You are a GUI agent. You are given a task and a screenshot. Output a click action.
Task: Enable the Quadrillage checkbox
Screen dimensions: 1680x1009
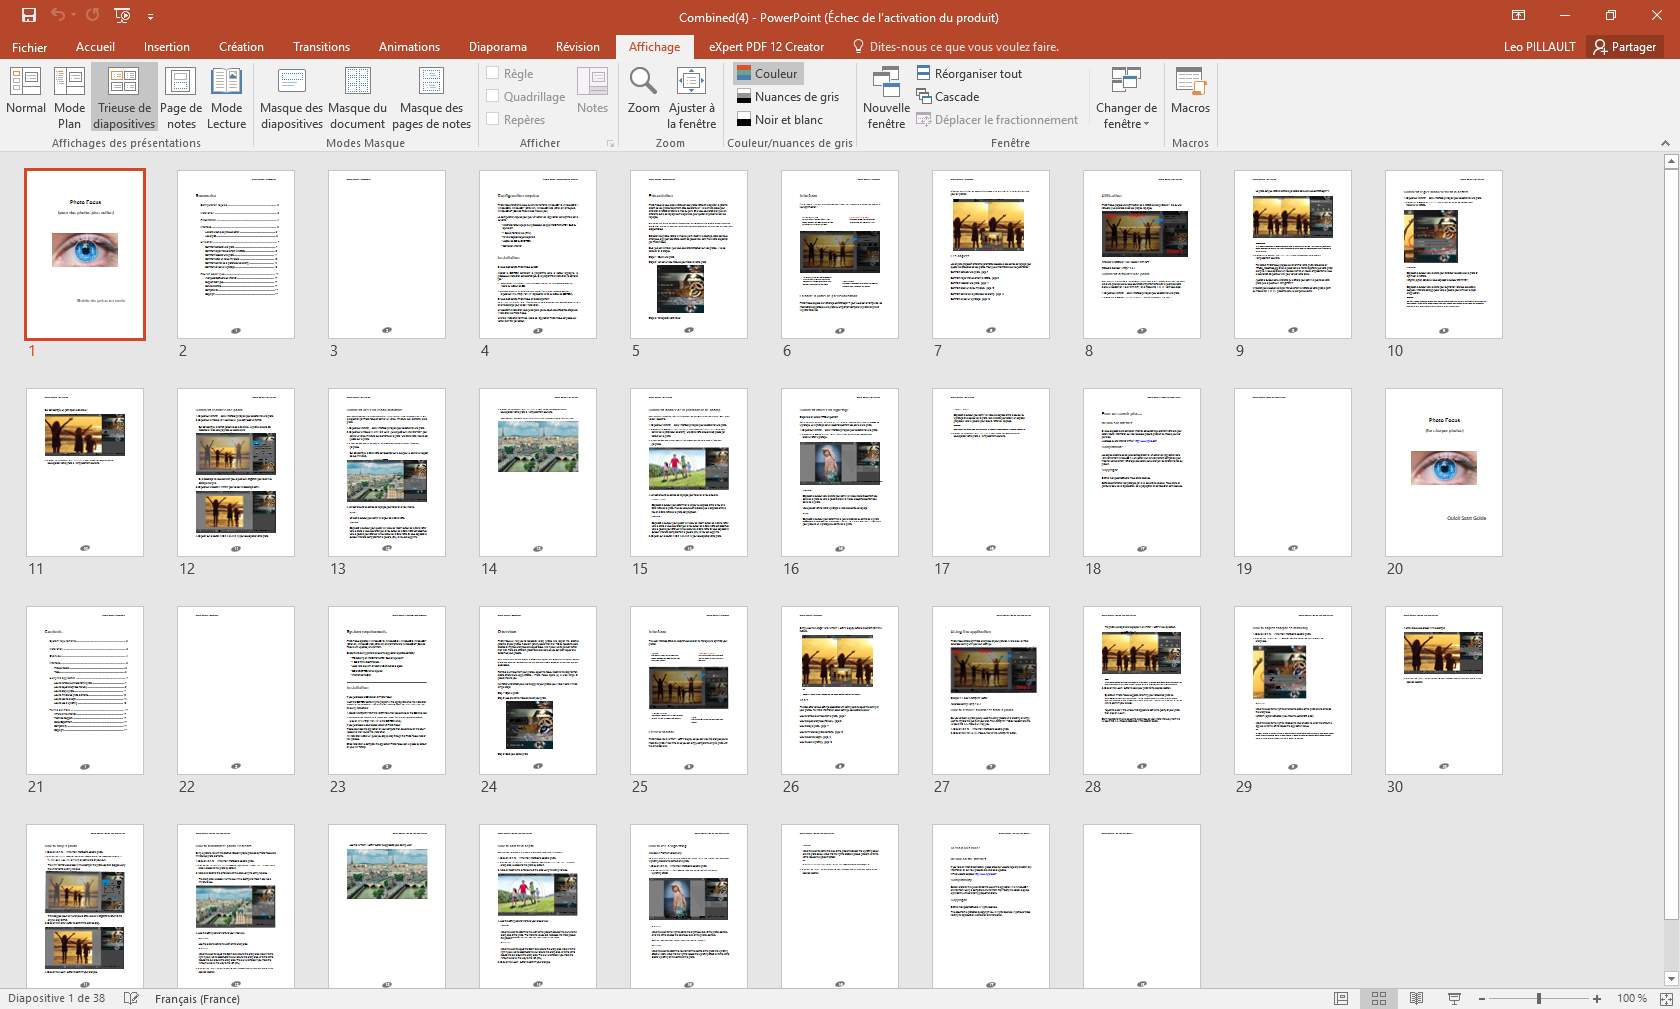[x=526, y=96]
